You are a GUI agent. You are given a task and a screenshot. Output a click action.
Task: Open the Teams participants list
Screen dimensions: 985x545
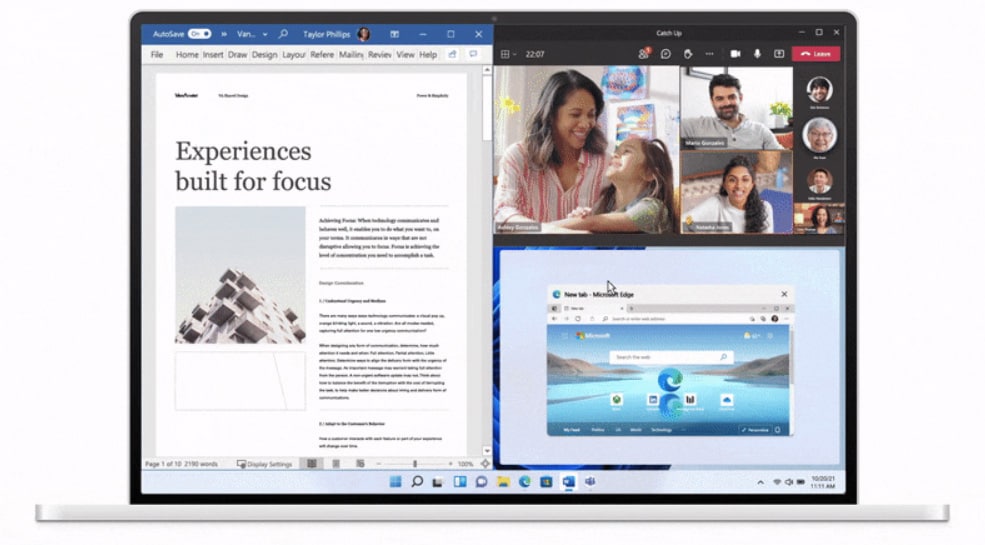644,53
